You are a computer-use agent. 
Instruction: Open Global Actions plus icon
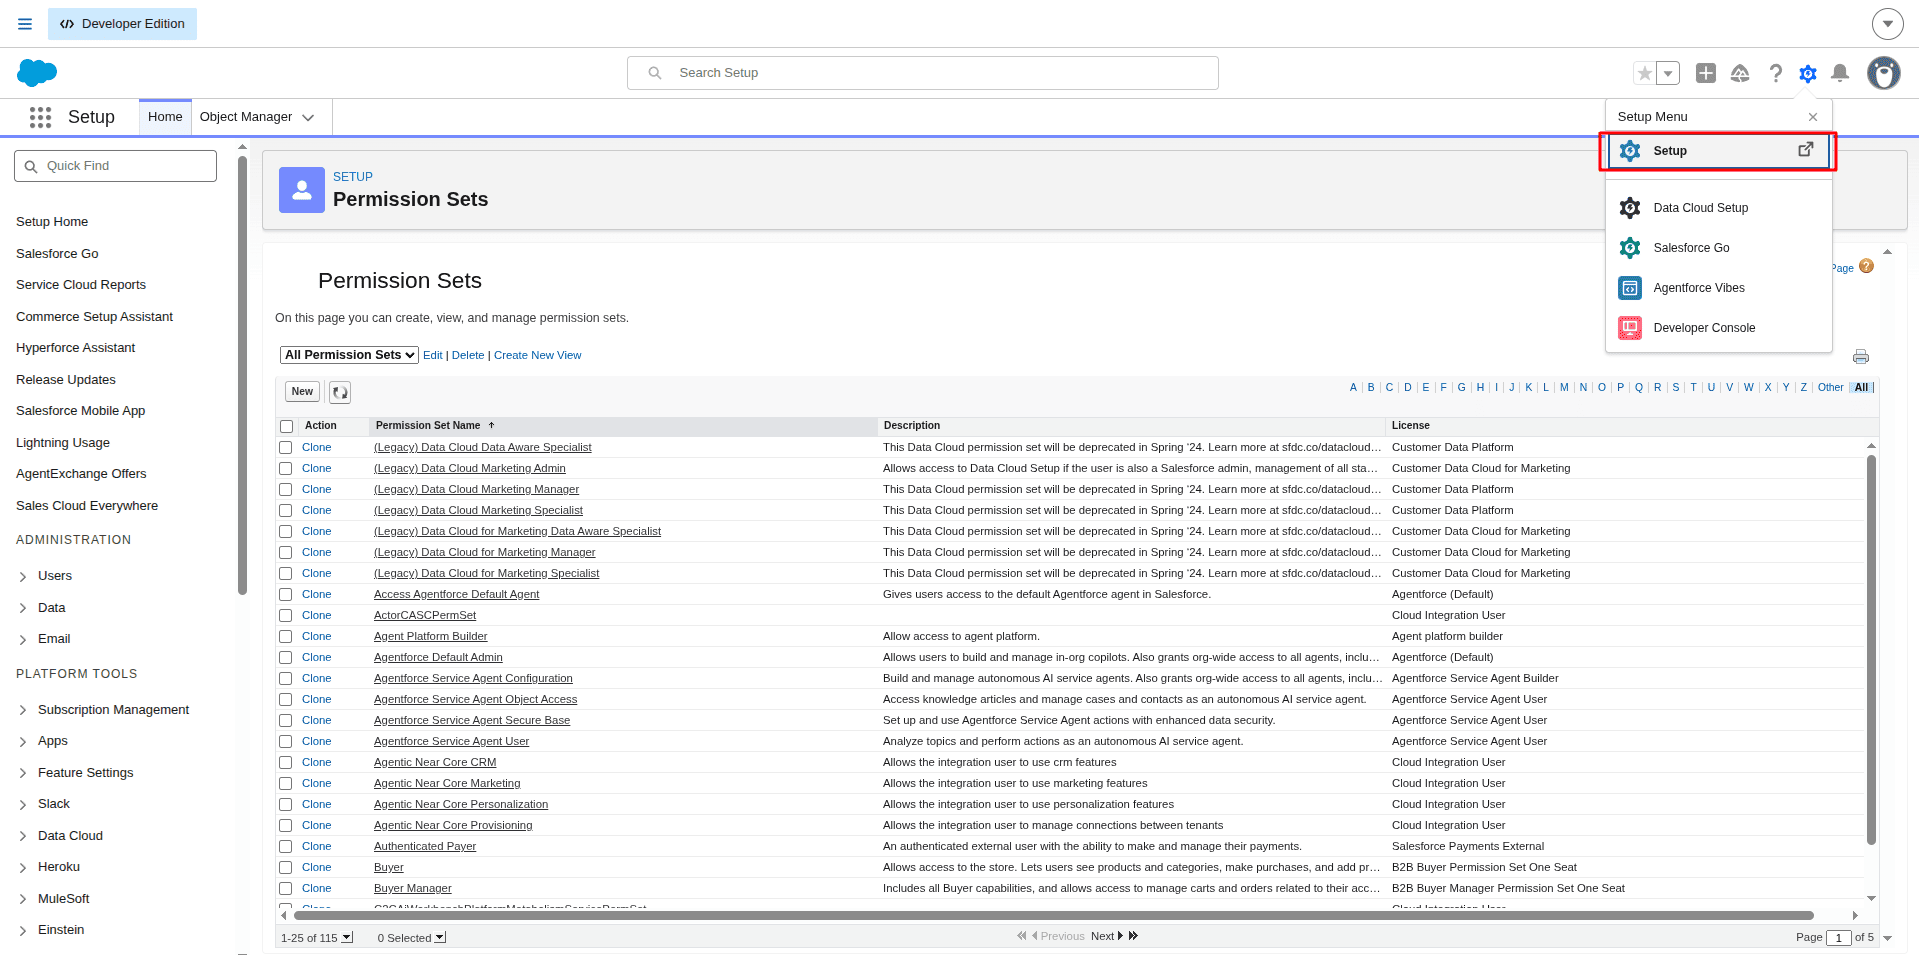click(x=1706, y=73)
